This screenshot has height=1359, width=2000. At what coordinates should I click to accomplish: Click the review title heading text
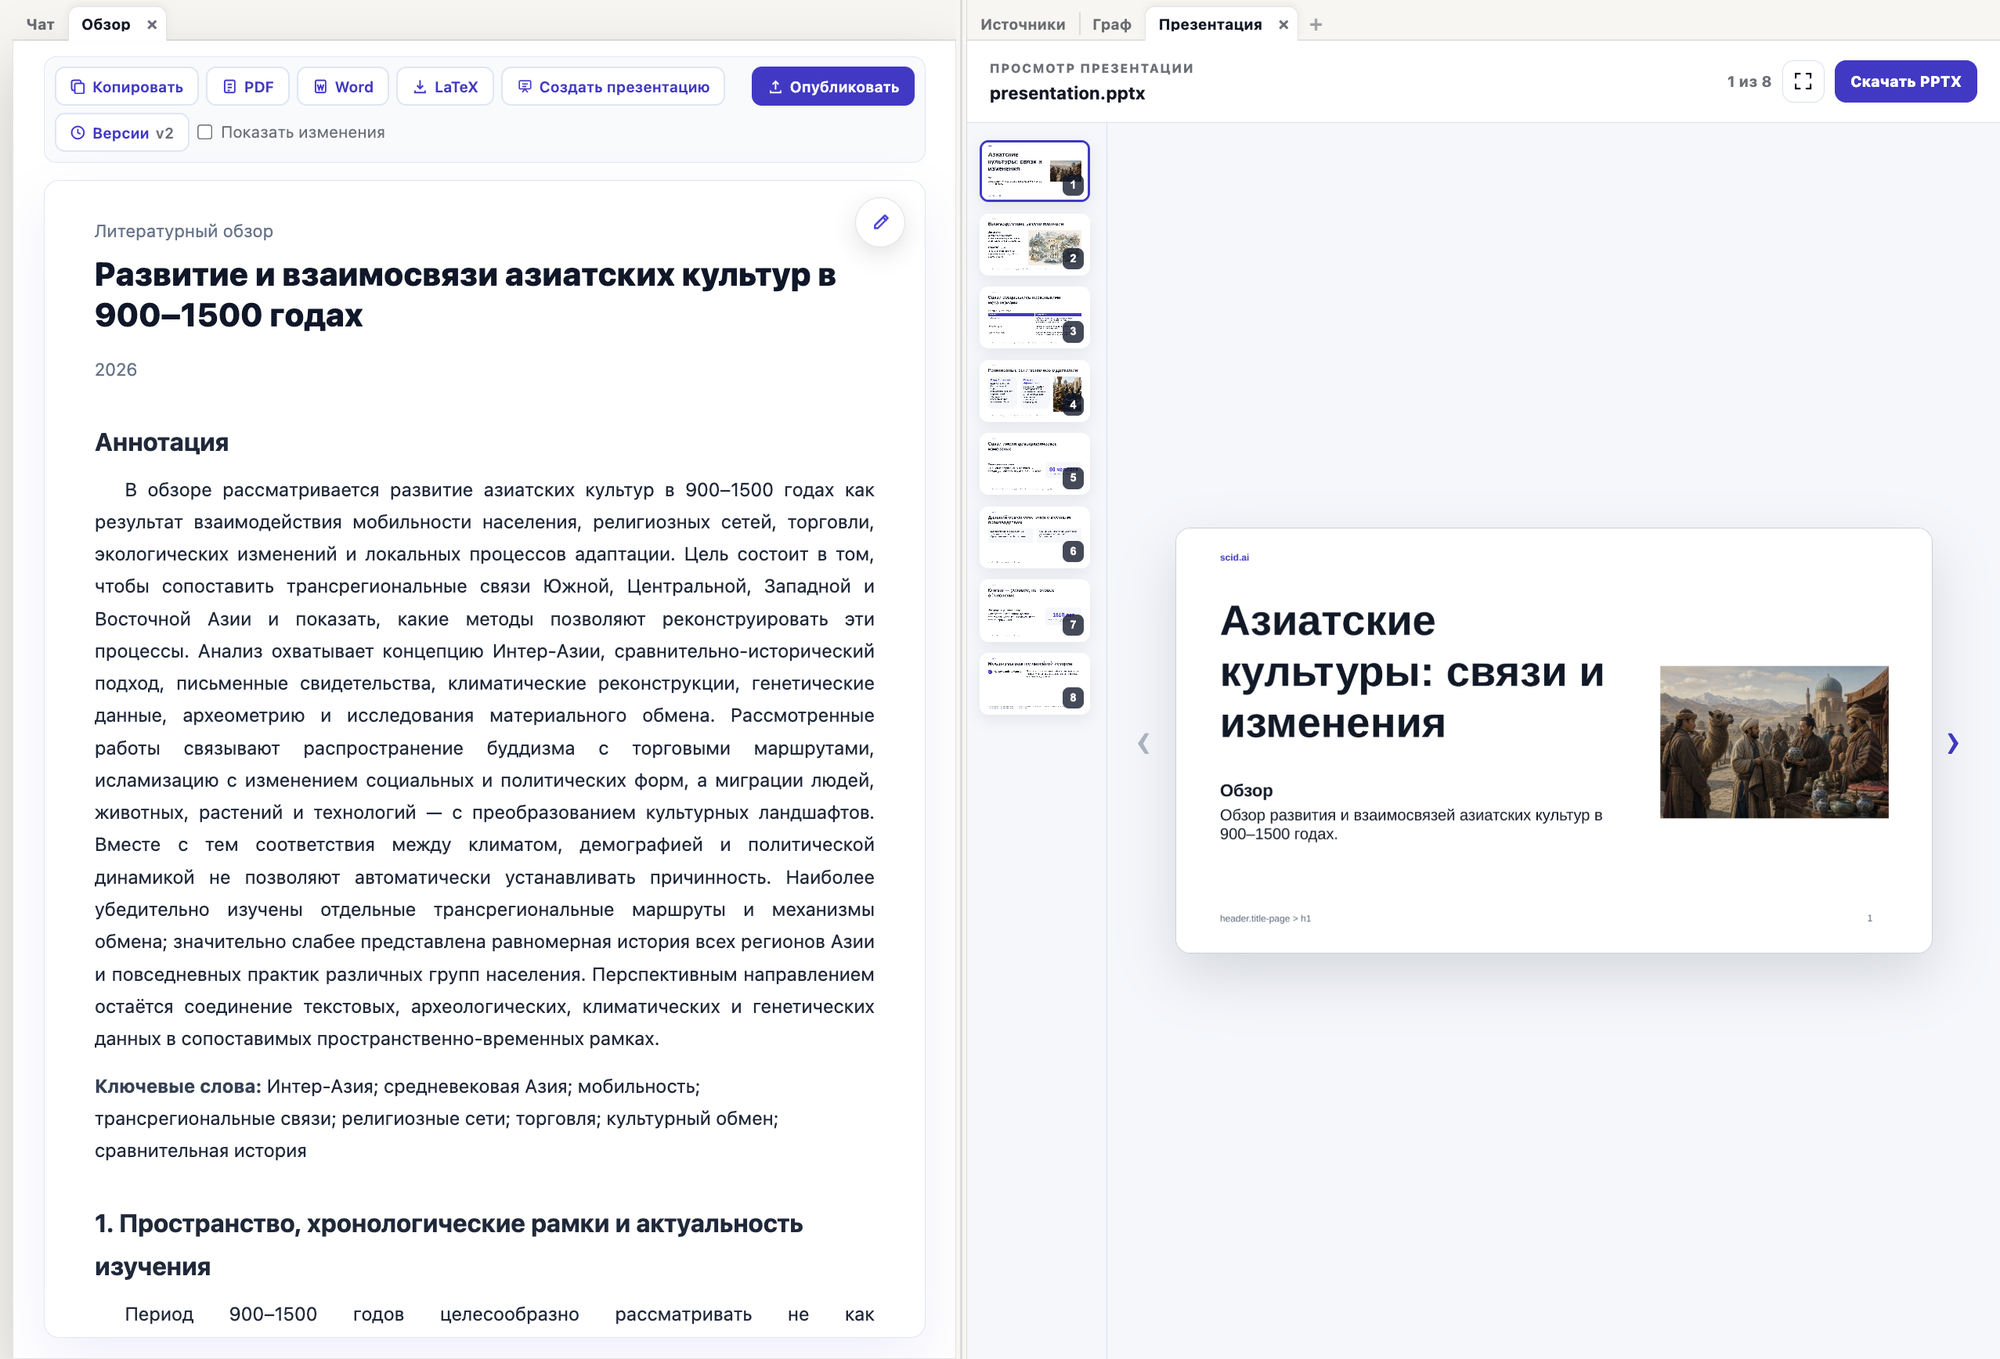click(x=465, y=295)
